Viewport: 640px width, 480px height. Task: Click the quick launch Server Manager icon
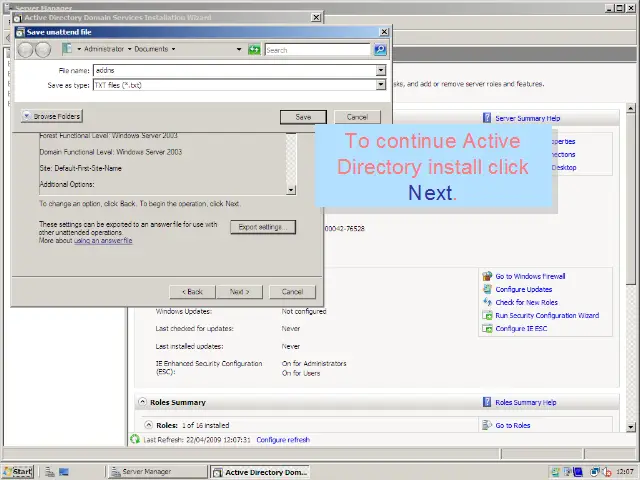(50, 472)
